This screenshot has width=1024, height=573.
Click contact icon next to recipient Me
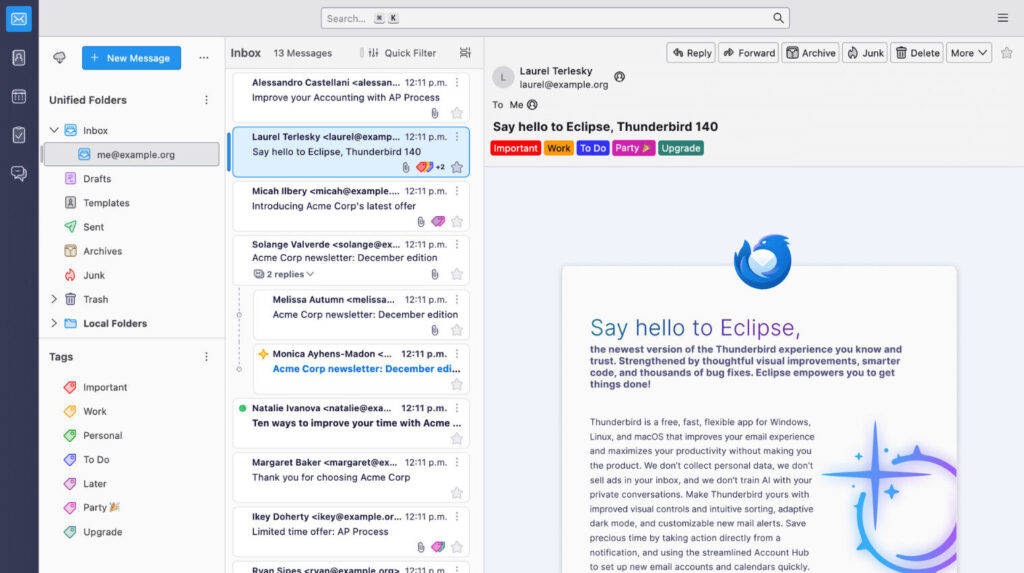(532, 105)
